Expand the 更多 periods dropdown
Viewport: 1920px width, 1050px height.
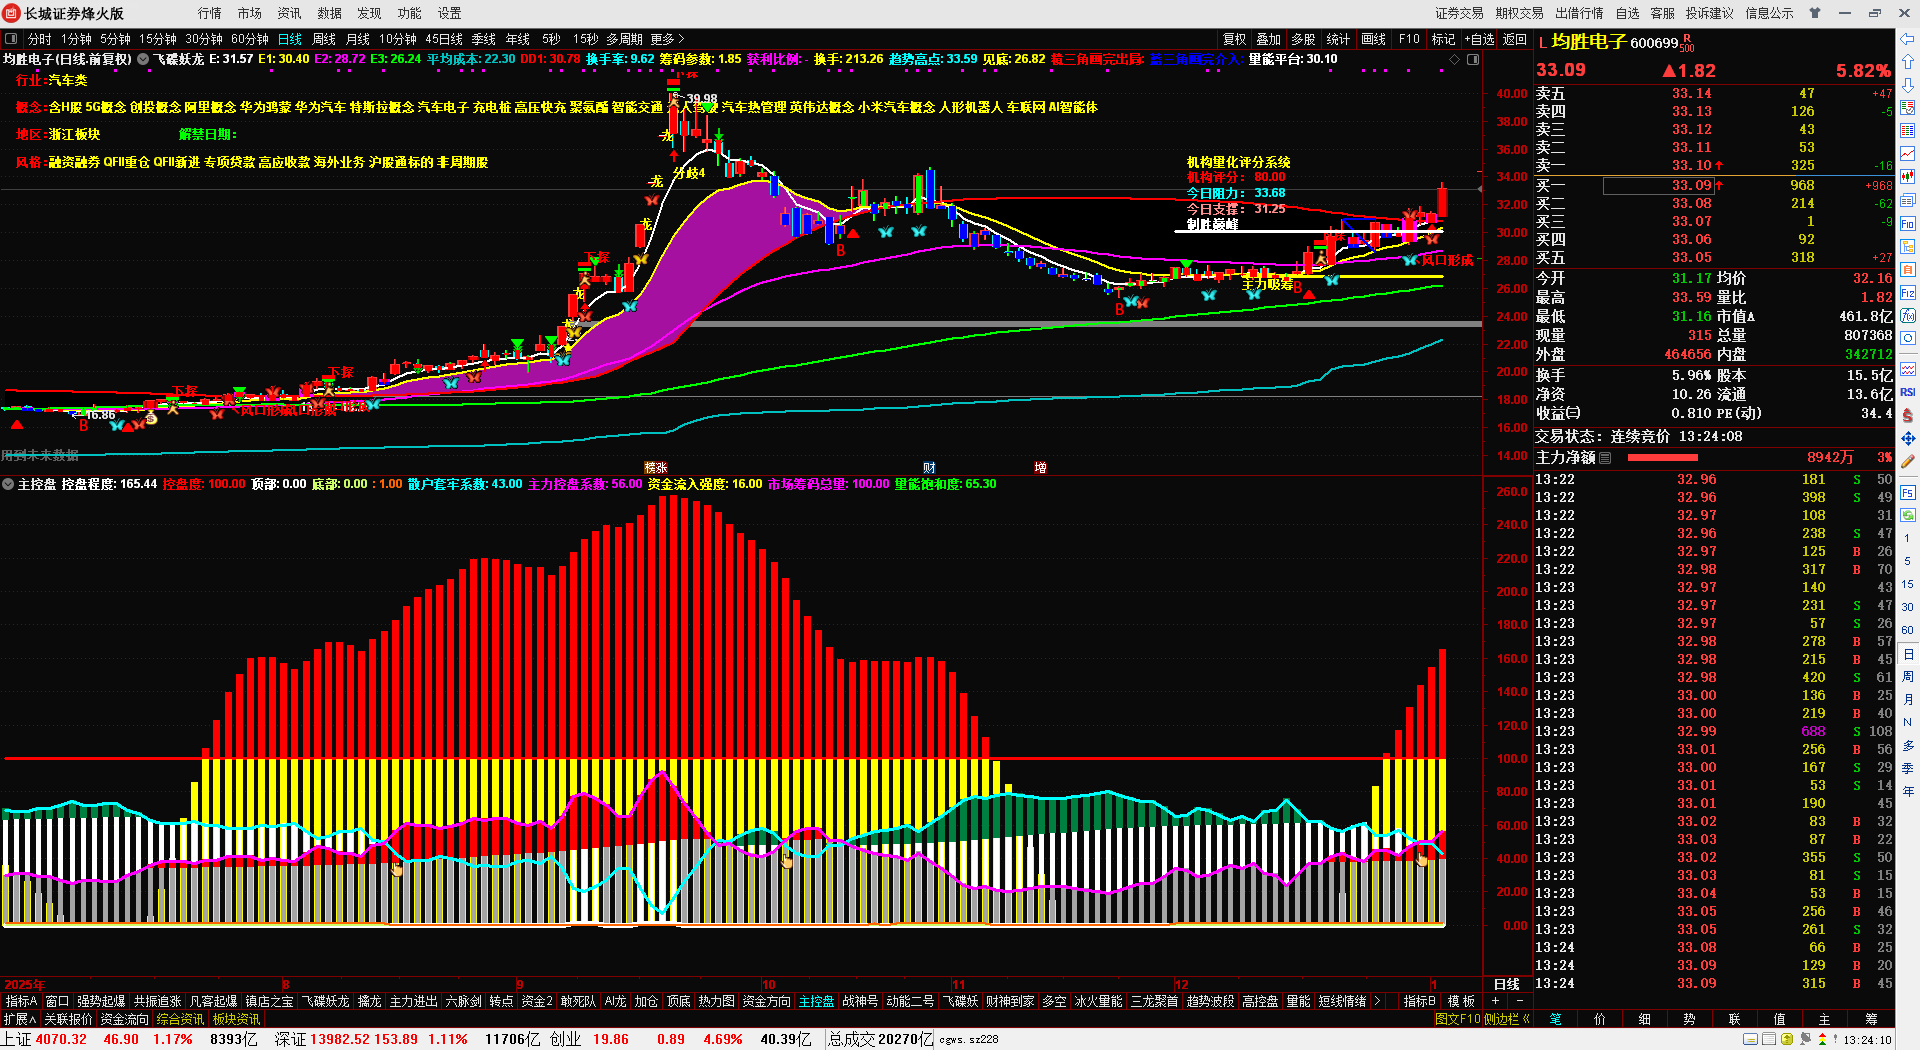click(668, 39)
